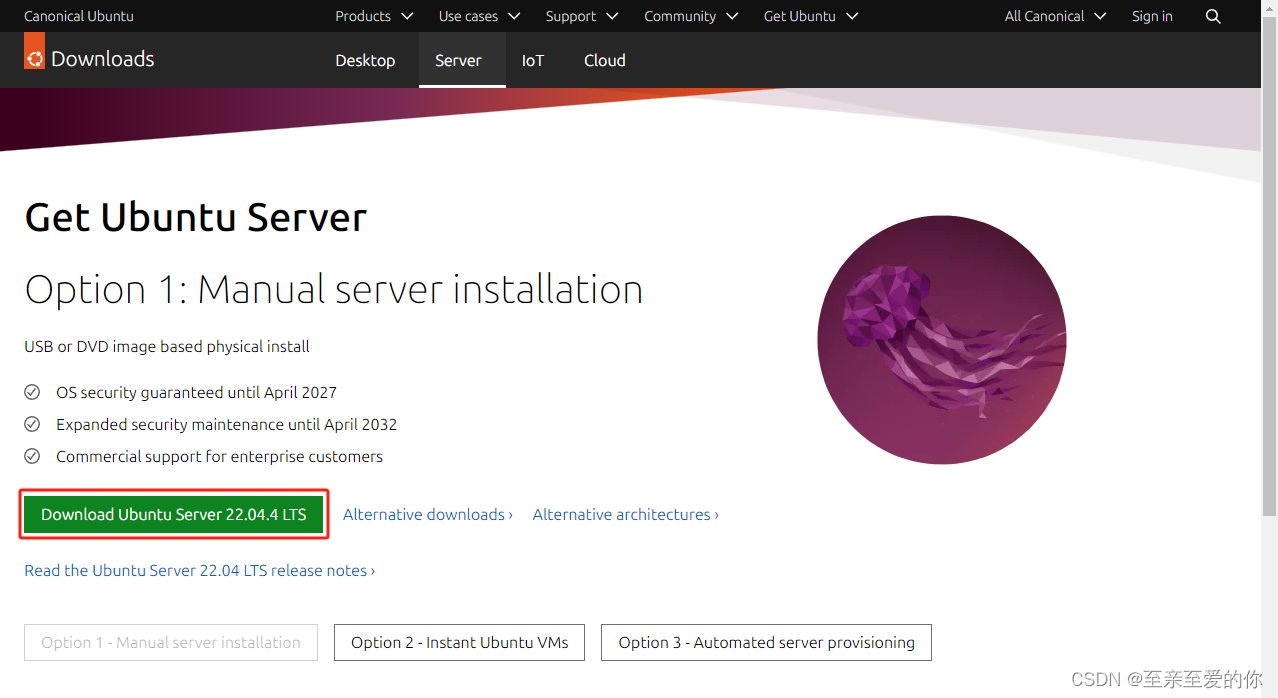Select Option 3 - Automated server provisioning
Screen dimensions: 1278x698
[x=766, y=643]
